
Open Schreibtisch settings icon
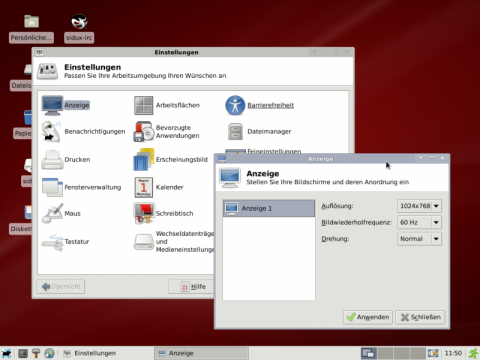(x=144, y=213)
